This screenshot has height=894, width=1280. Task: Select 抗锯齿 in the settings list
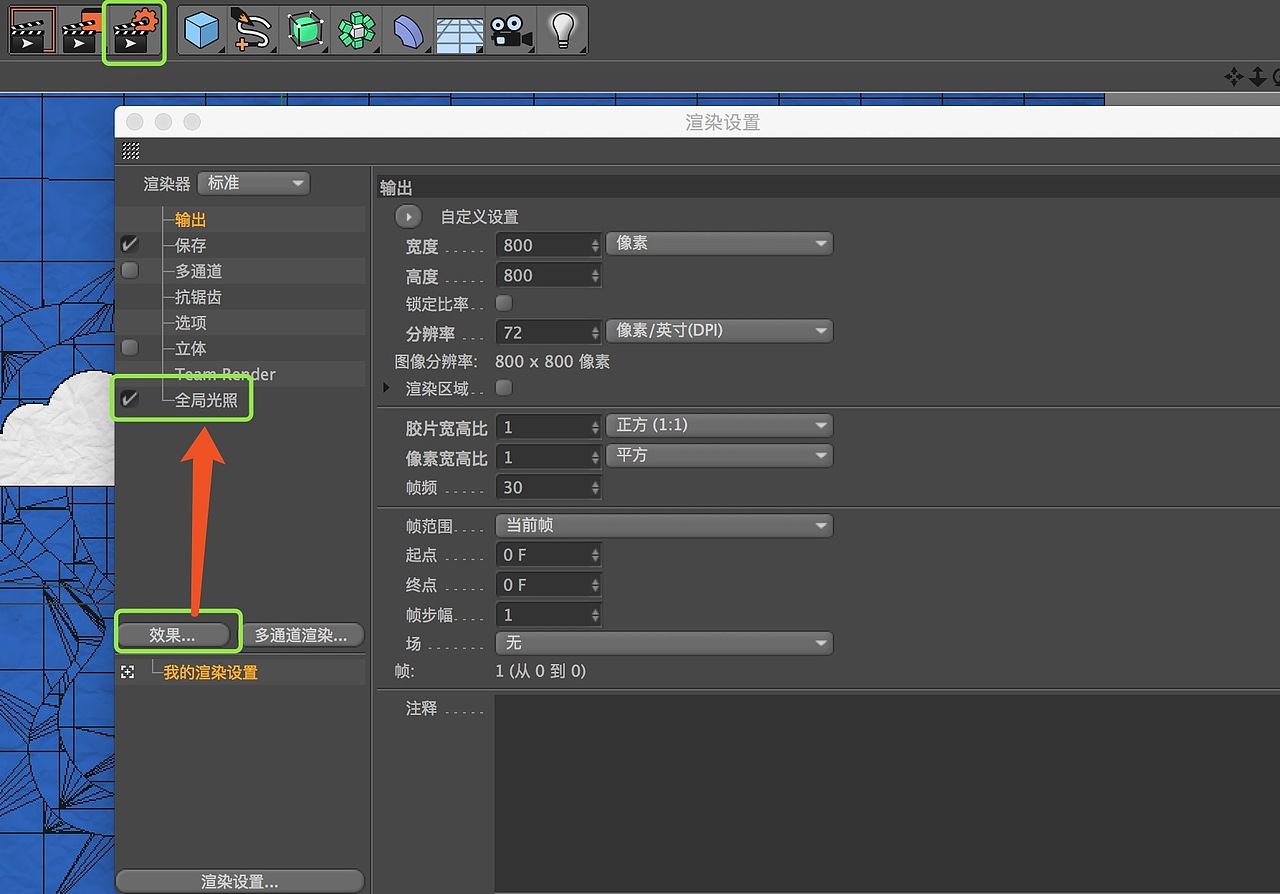[x=198, y=297]
